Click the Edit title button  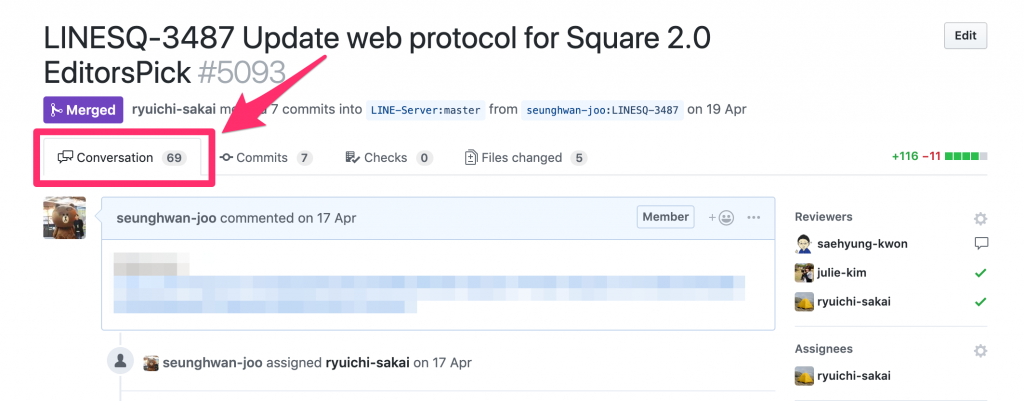pyautogui.click(x=965, y=36)
